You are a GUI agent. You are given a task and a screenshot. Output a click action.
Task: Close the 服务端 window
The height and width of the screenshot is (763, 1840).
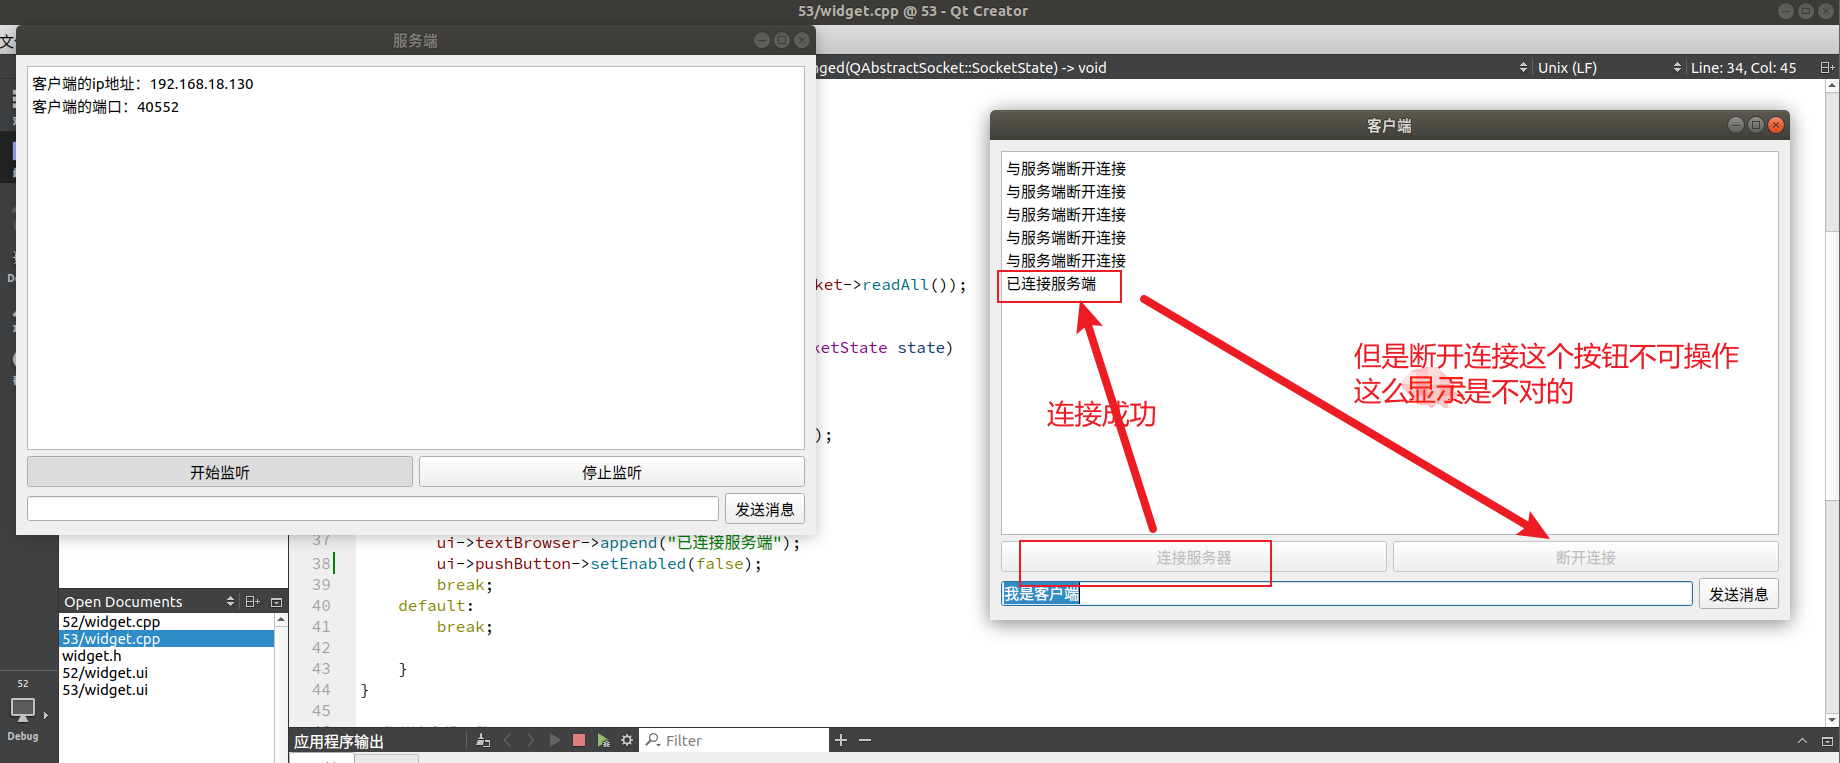click(x=802, y=40)
